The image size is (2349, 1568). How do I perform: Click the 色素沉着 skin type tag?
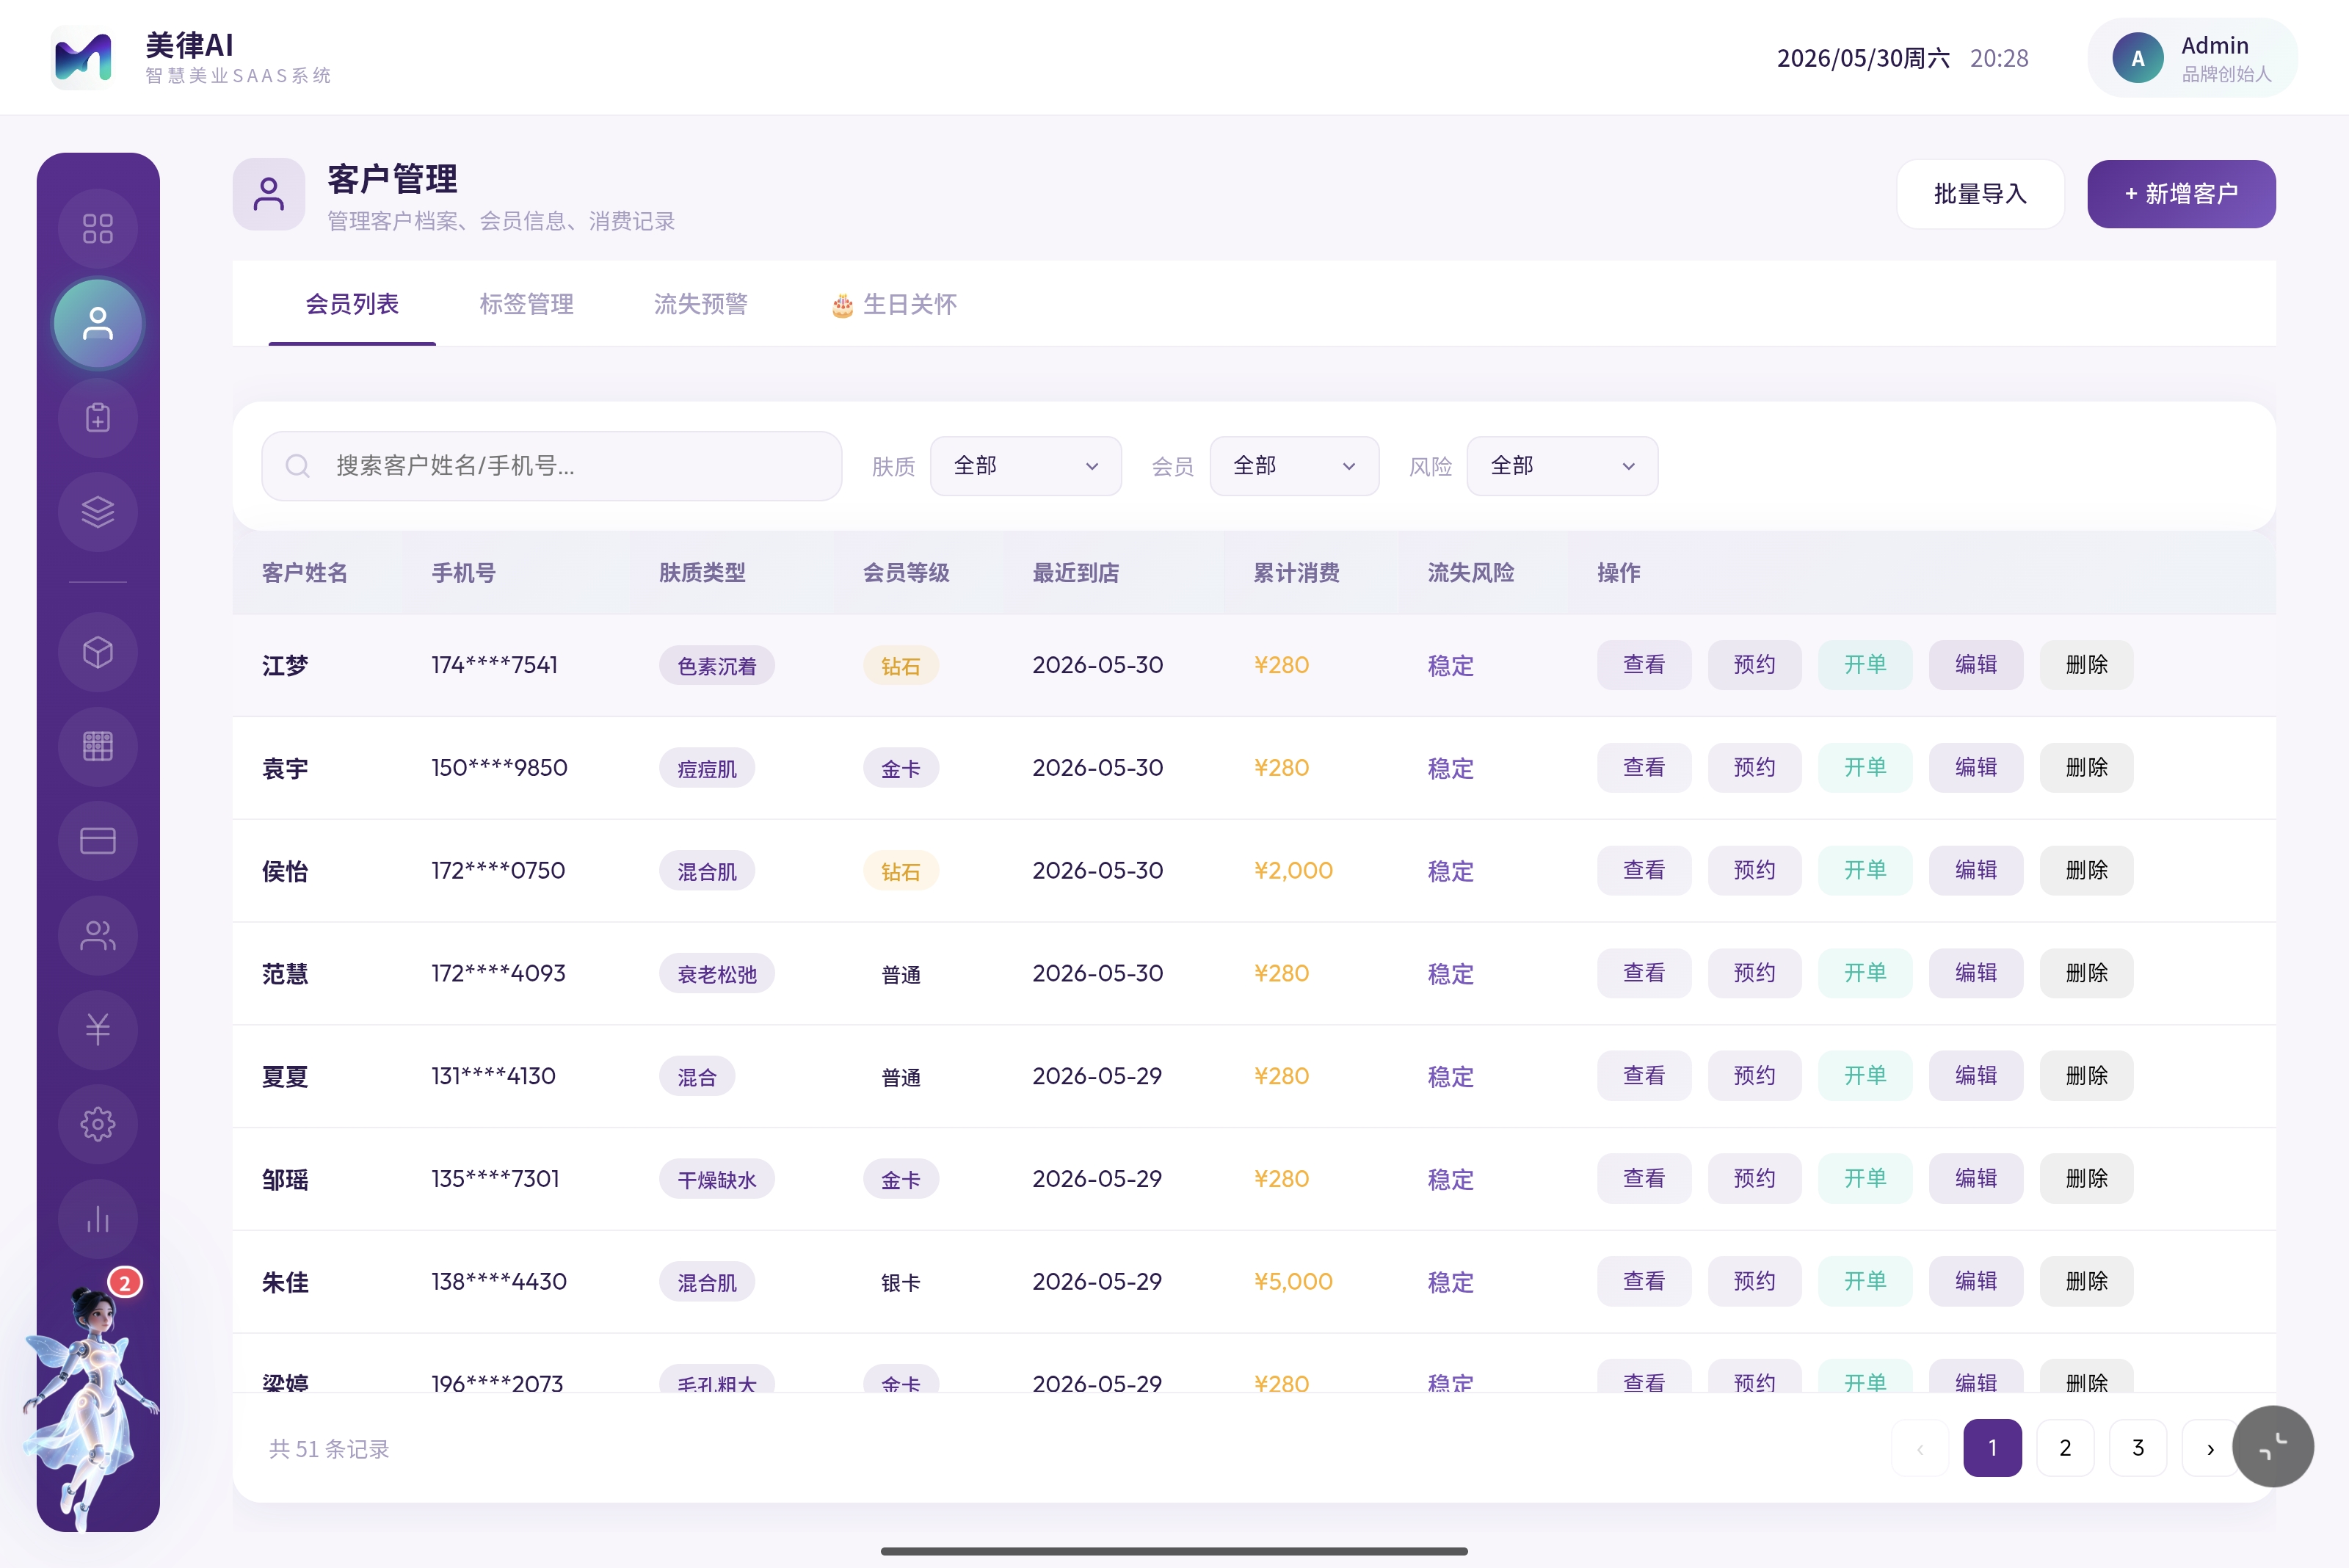tap(717, 666)
